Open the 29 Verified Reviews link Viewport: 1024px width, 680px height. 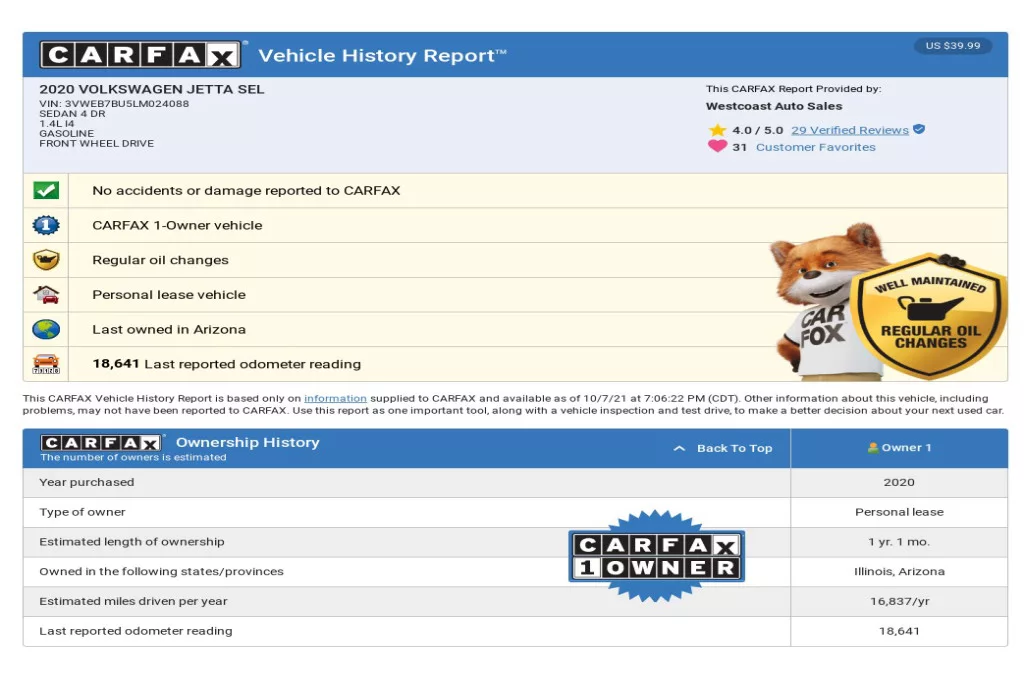pos(849,130)
